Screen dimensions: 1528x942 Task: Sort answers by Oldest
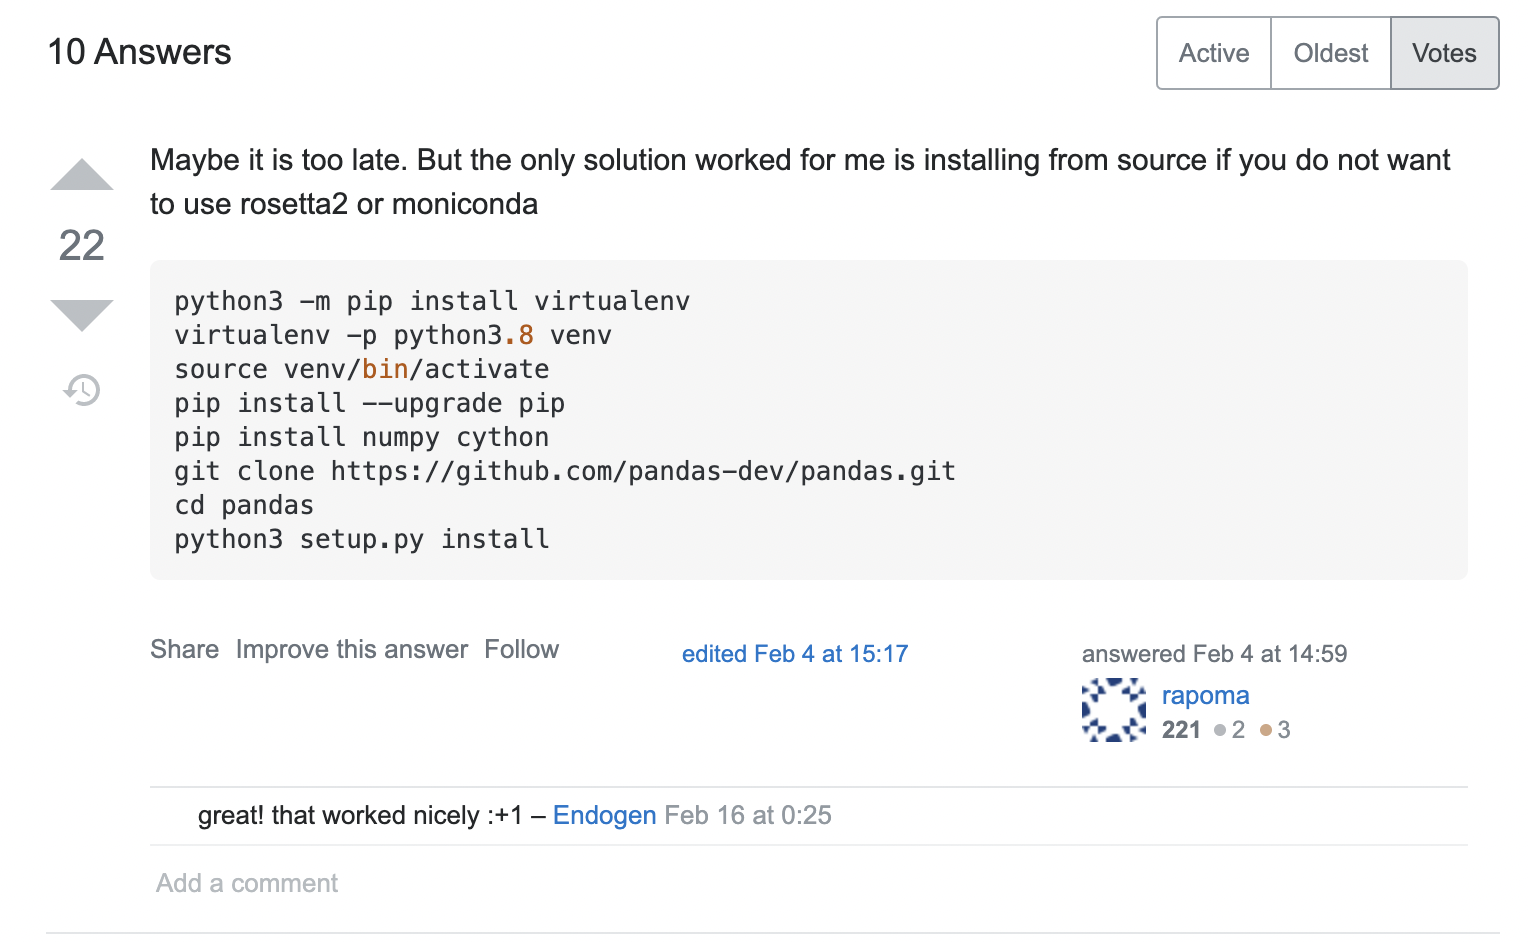[1330, 53]
